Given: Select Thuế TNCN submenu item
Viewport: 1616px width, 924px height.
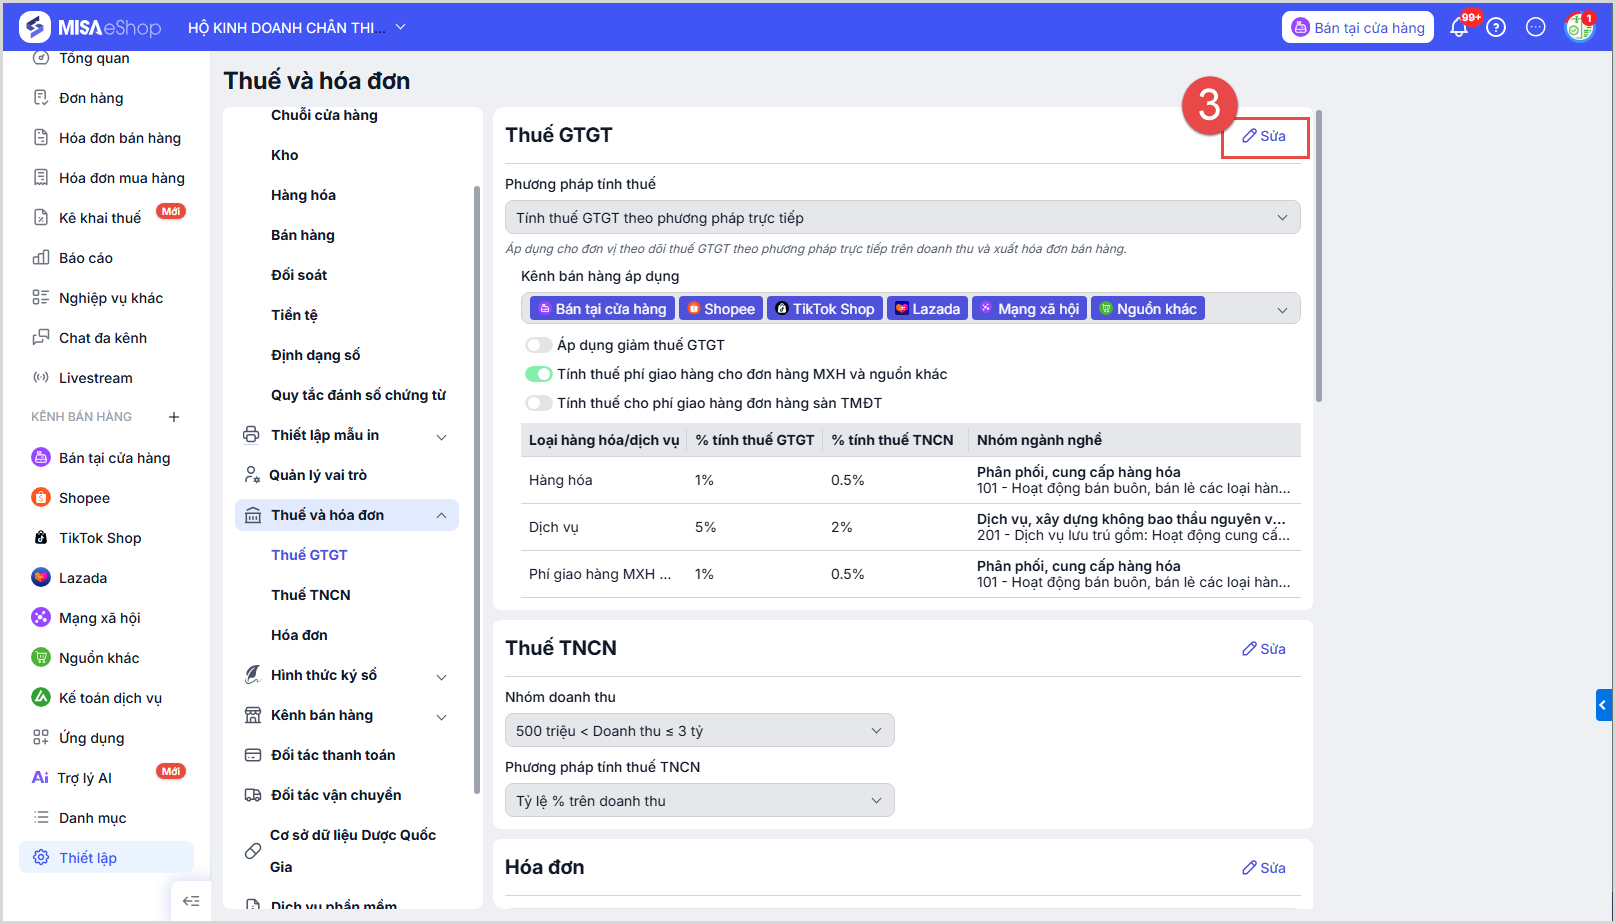Looking at the screenshot, I should [x=311, y=595].
